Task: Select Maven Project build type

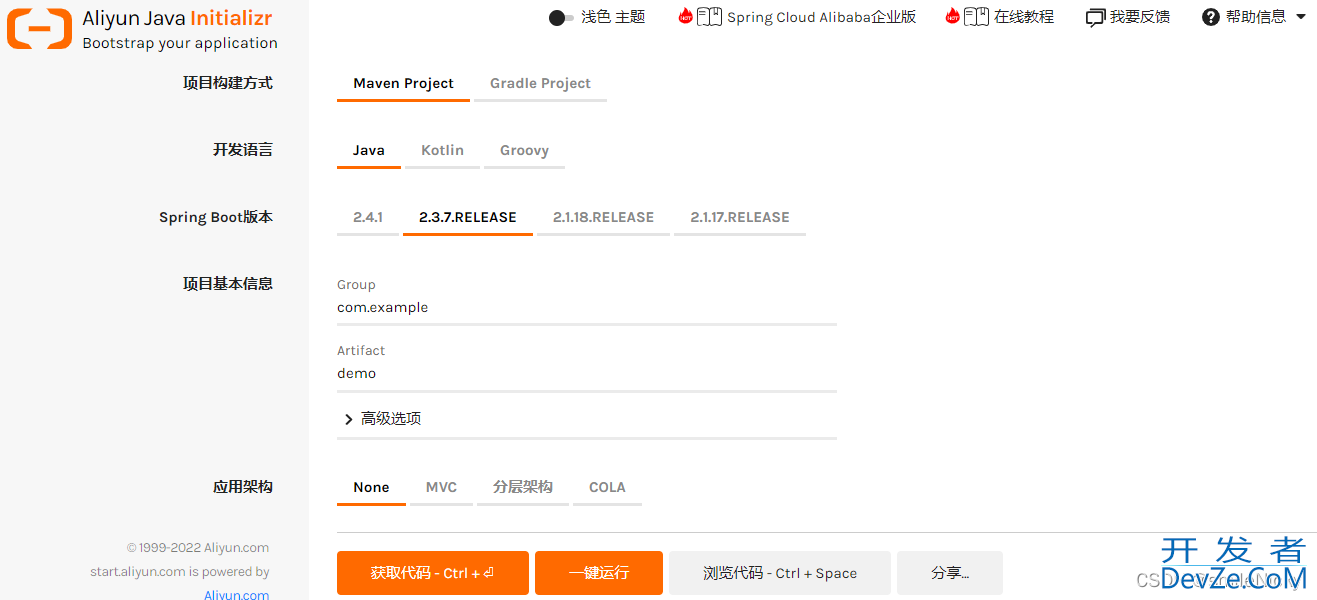Action: pyautogui.click(x=403, y=83)
